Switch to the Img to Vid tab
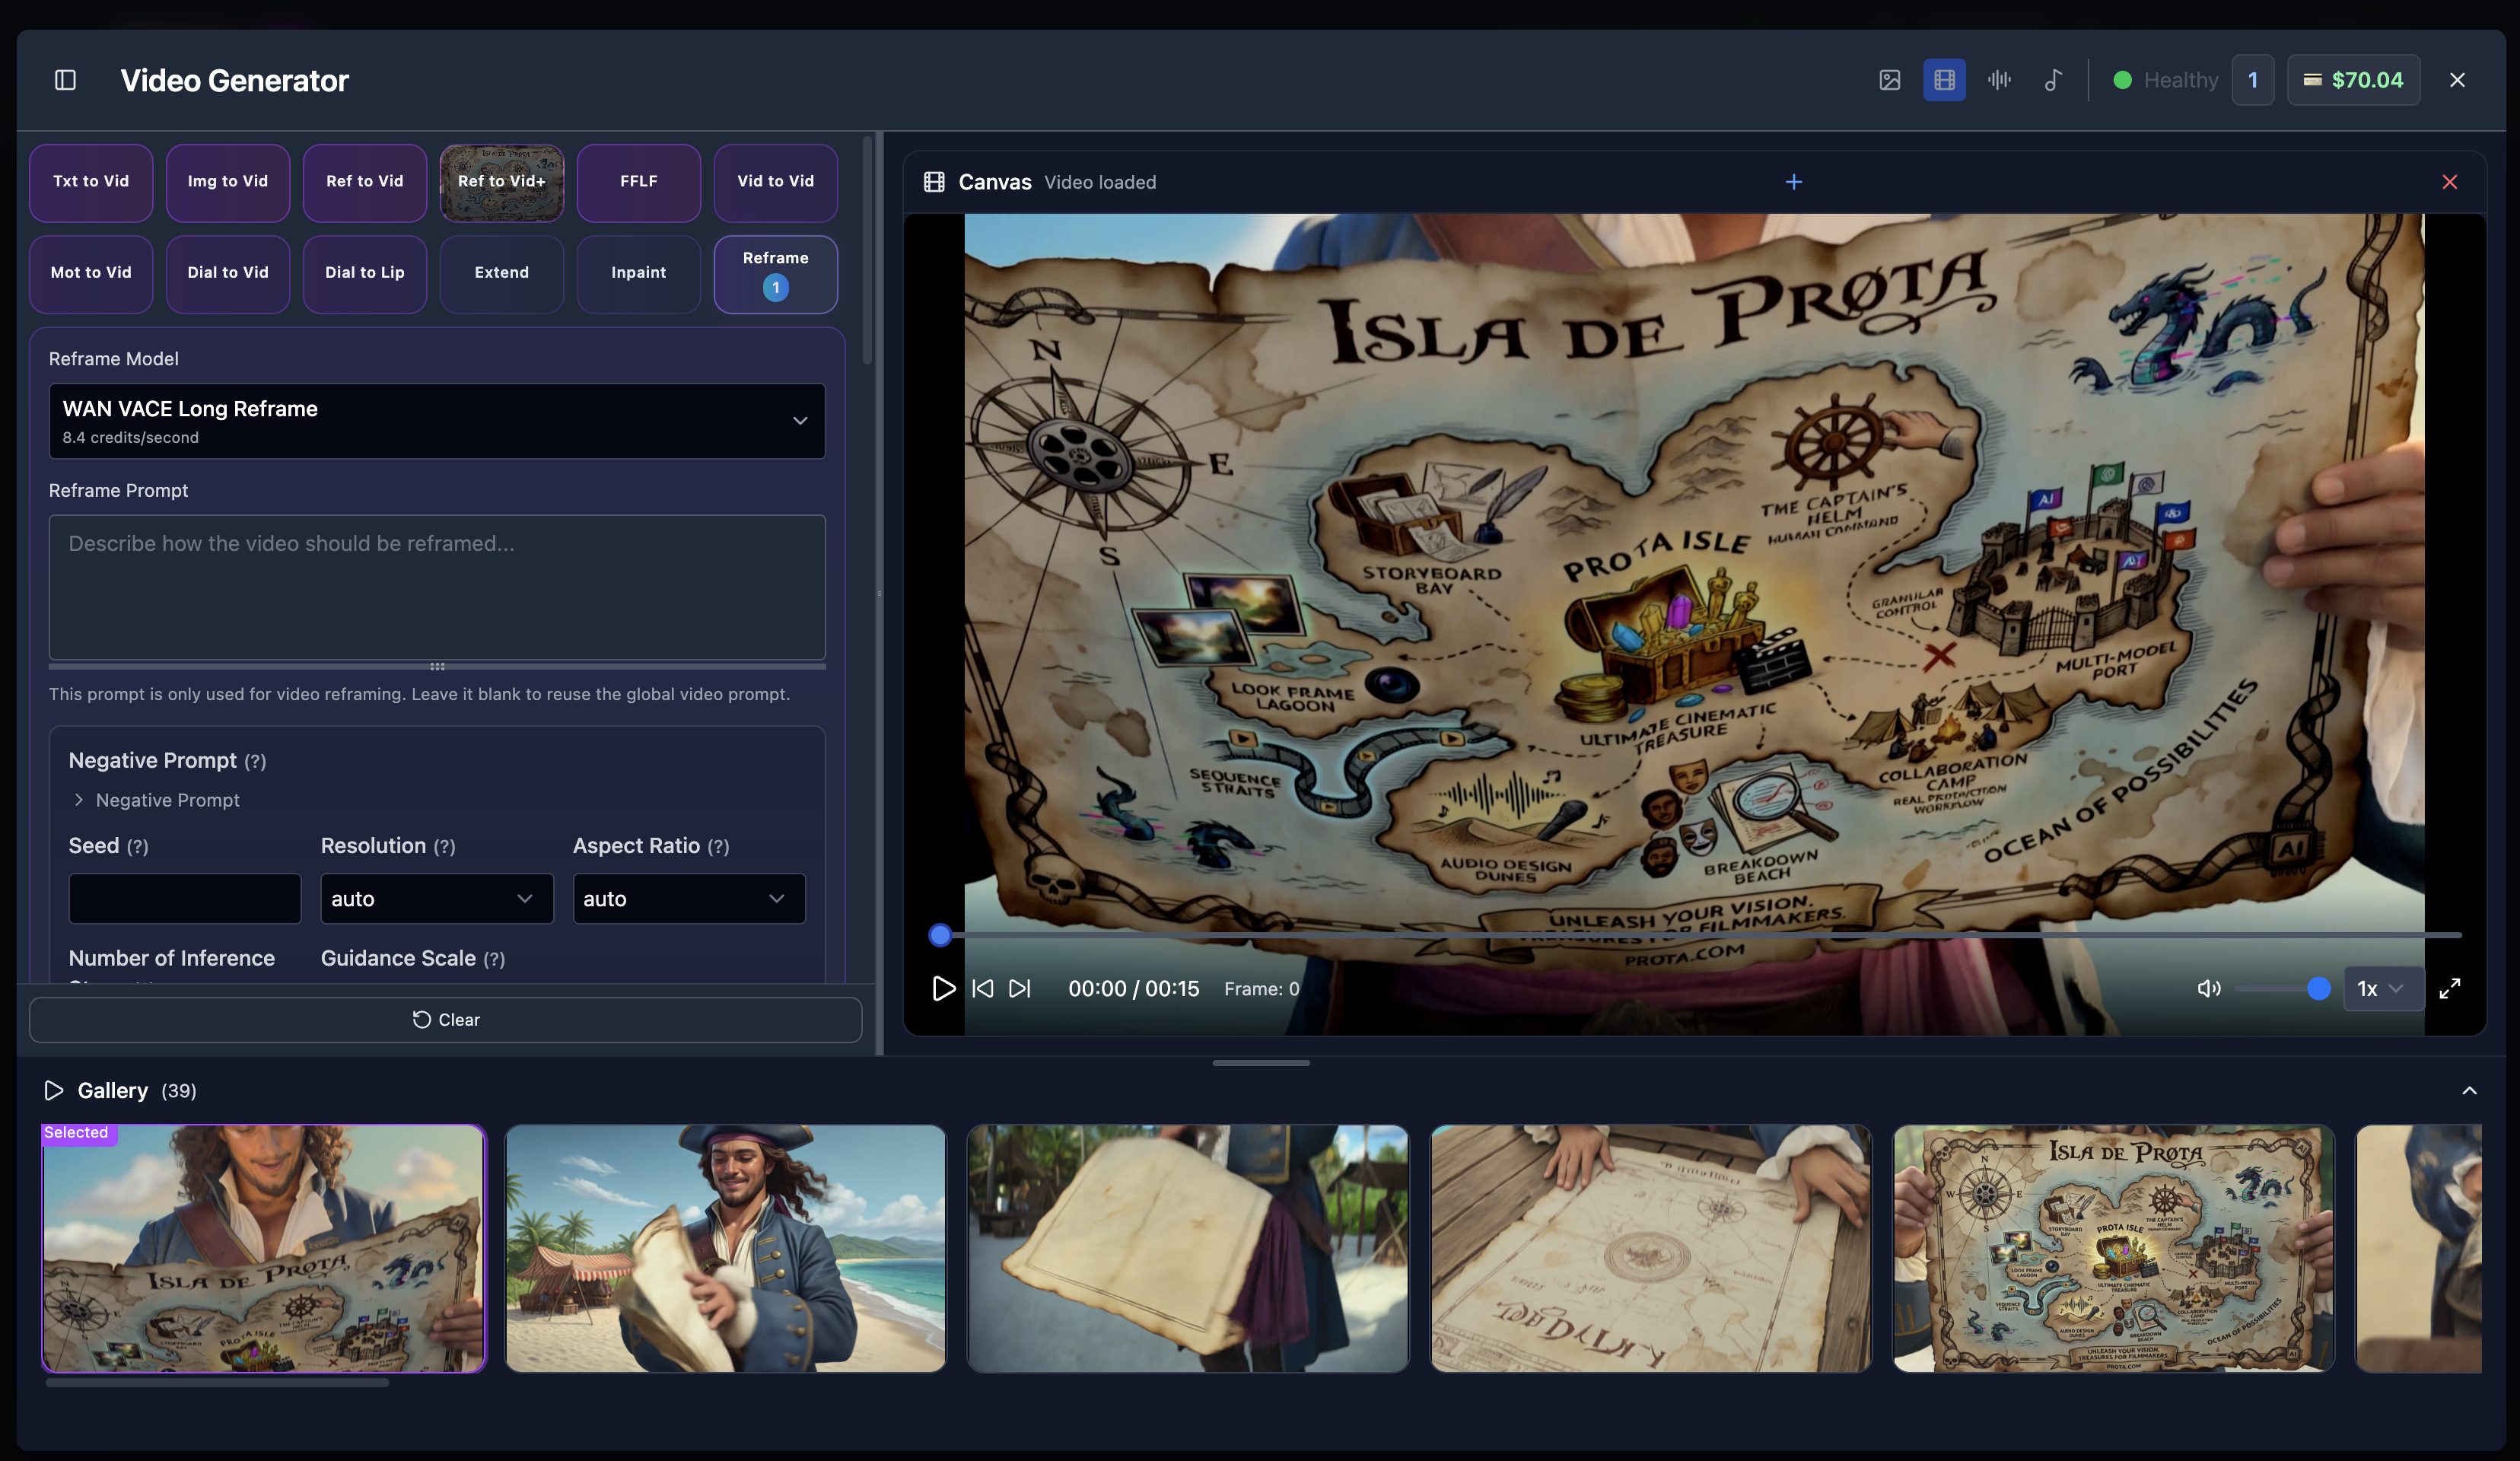 tap(227, 181)
